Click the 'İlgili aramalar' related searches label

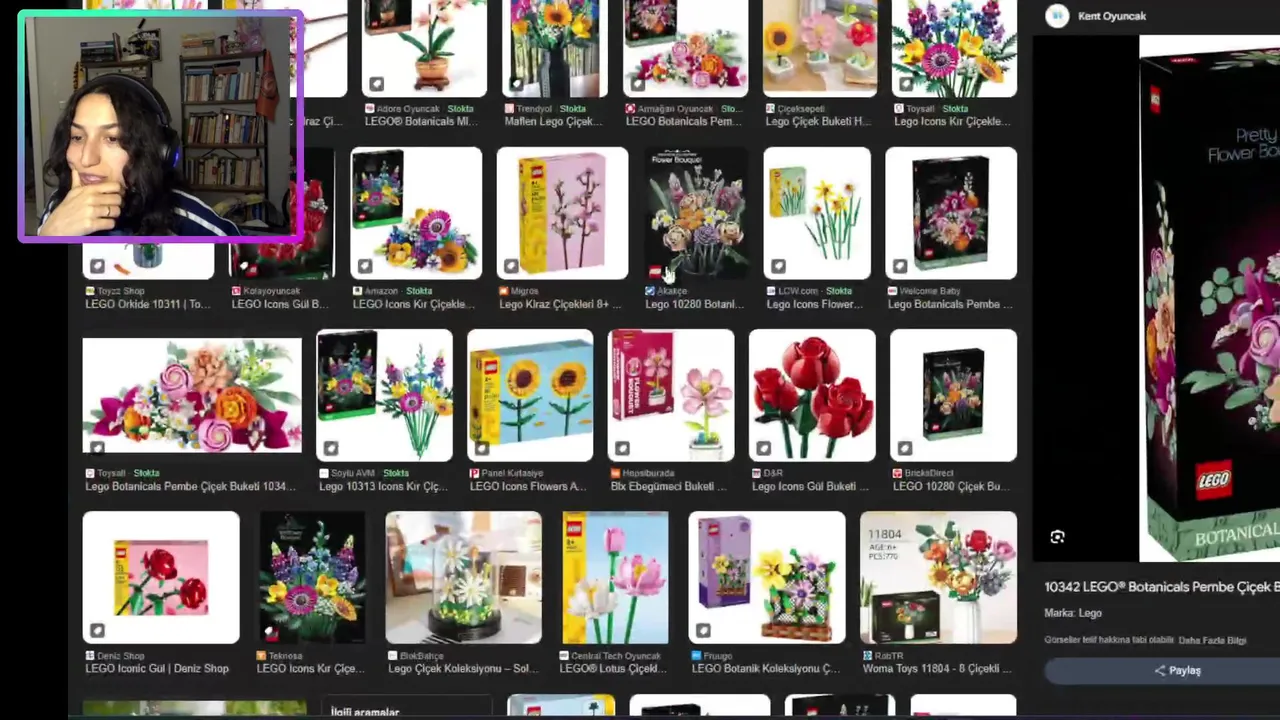tap(365, 712)
